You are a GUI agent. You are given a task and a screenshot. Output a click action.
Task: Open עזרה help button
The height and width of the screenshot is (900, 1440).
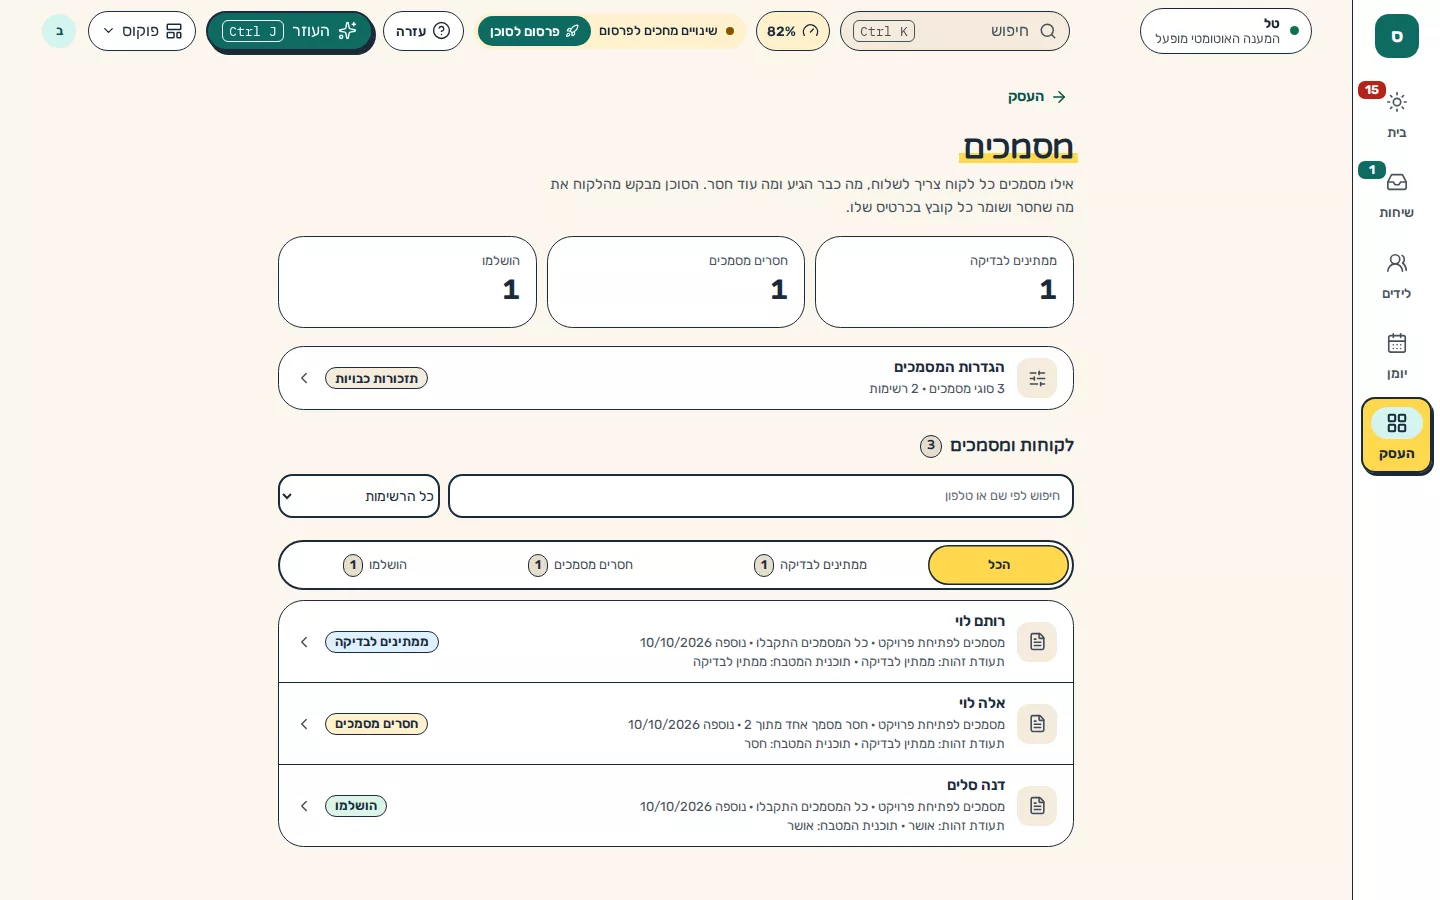pyautogui.click(x=423, y=31)
